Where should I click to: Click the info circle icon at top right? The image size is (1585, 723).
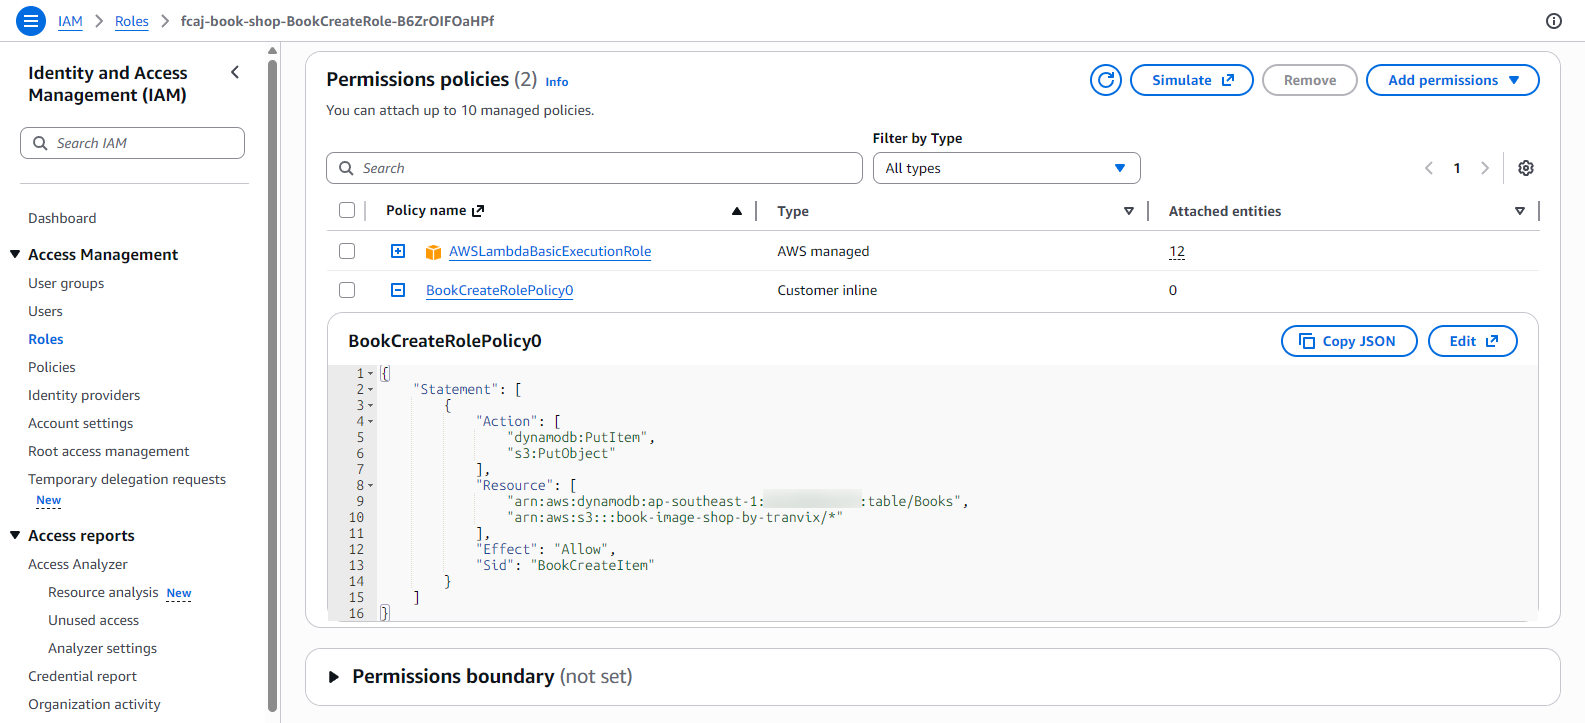[x=1553, y=21]
